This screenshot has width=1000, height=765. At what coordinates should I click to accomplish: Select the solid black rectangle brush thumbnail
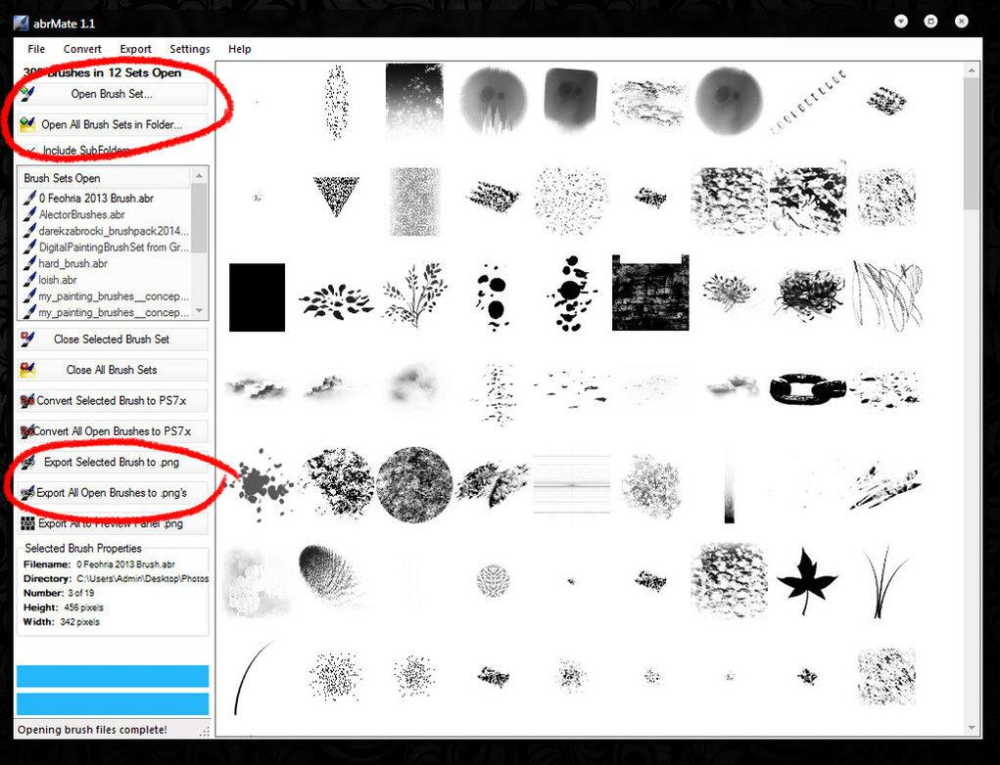pyautogui.click(x=257, y=297)
